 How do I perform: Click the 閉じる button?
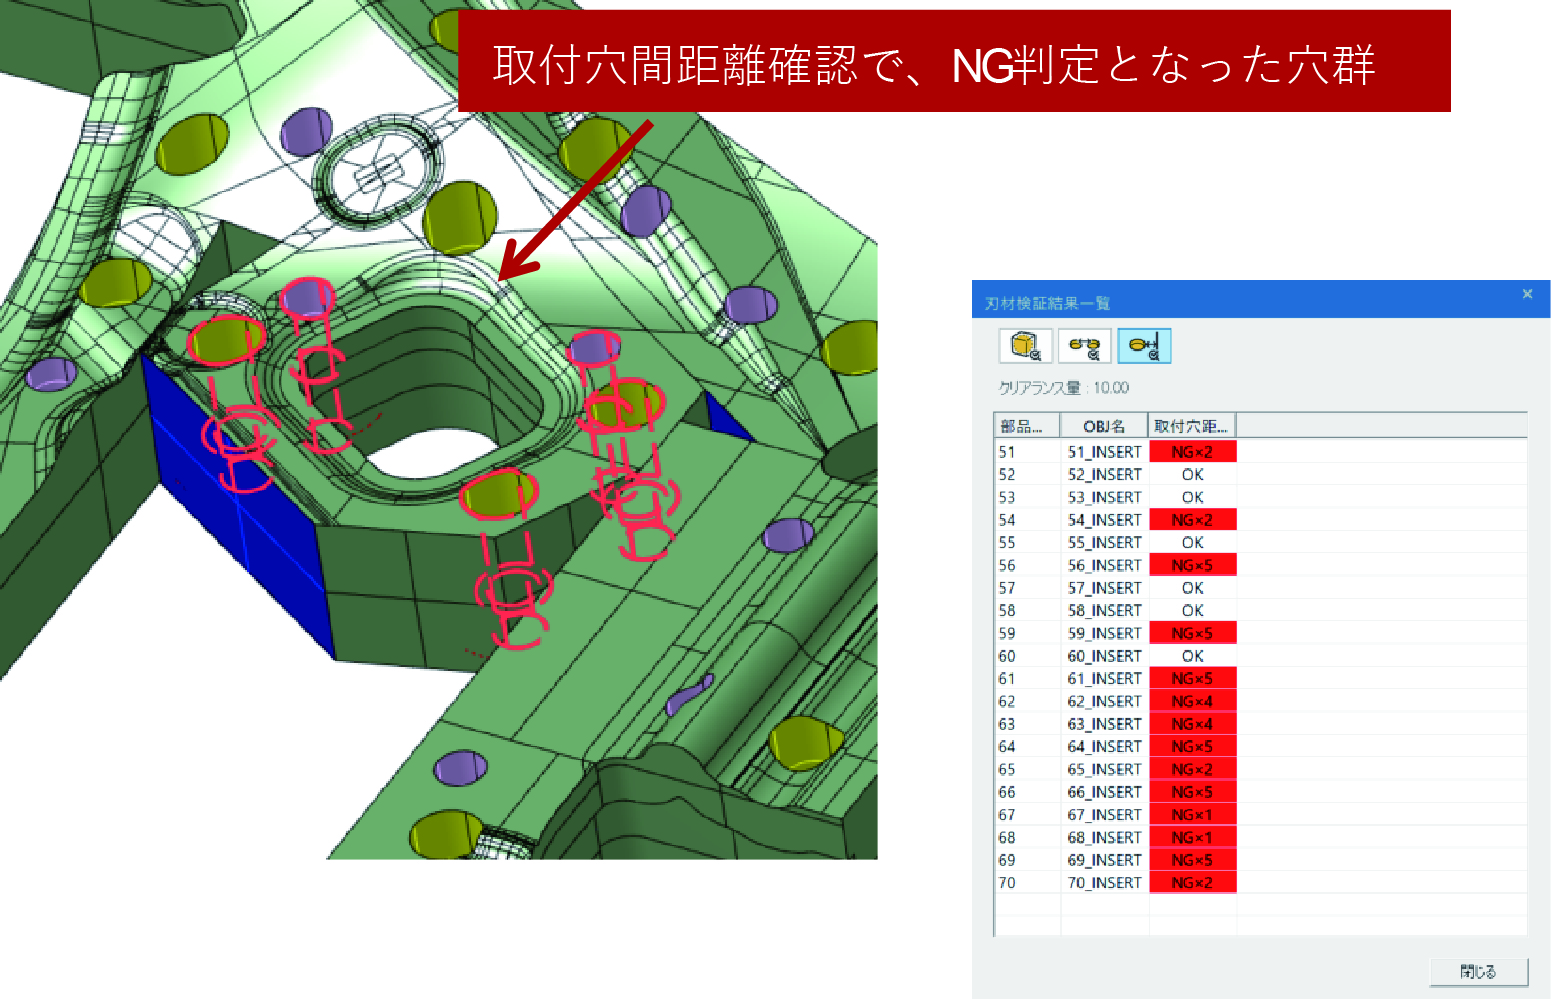(x=1478, y=971)
